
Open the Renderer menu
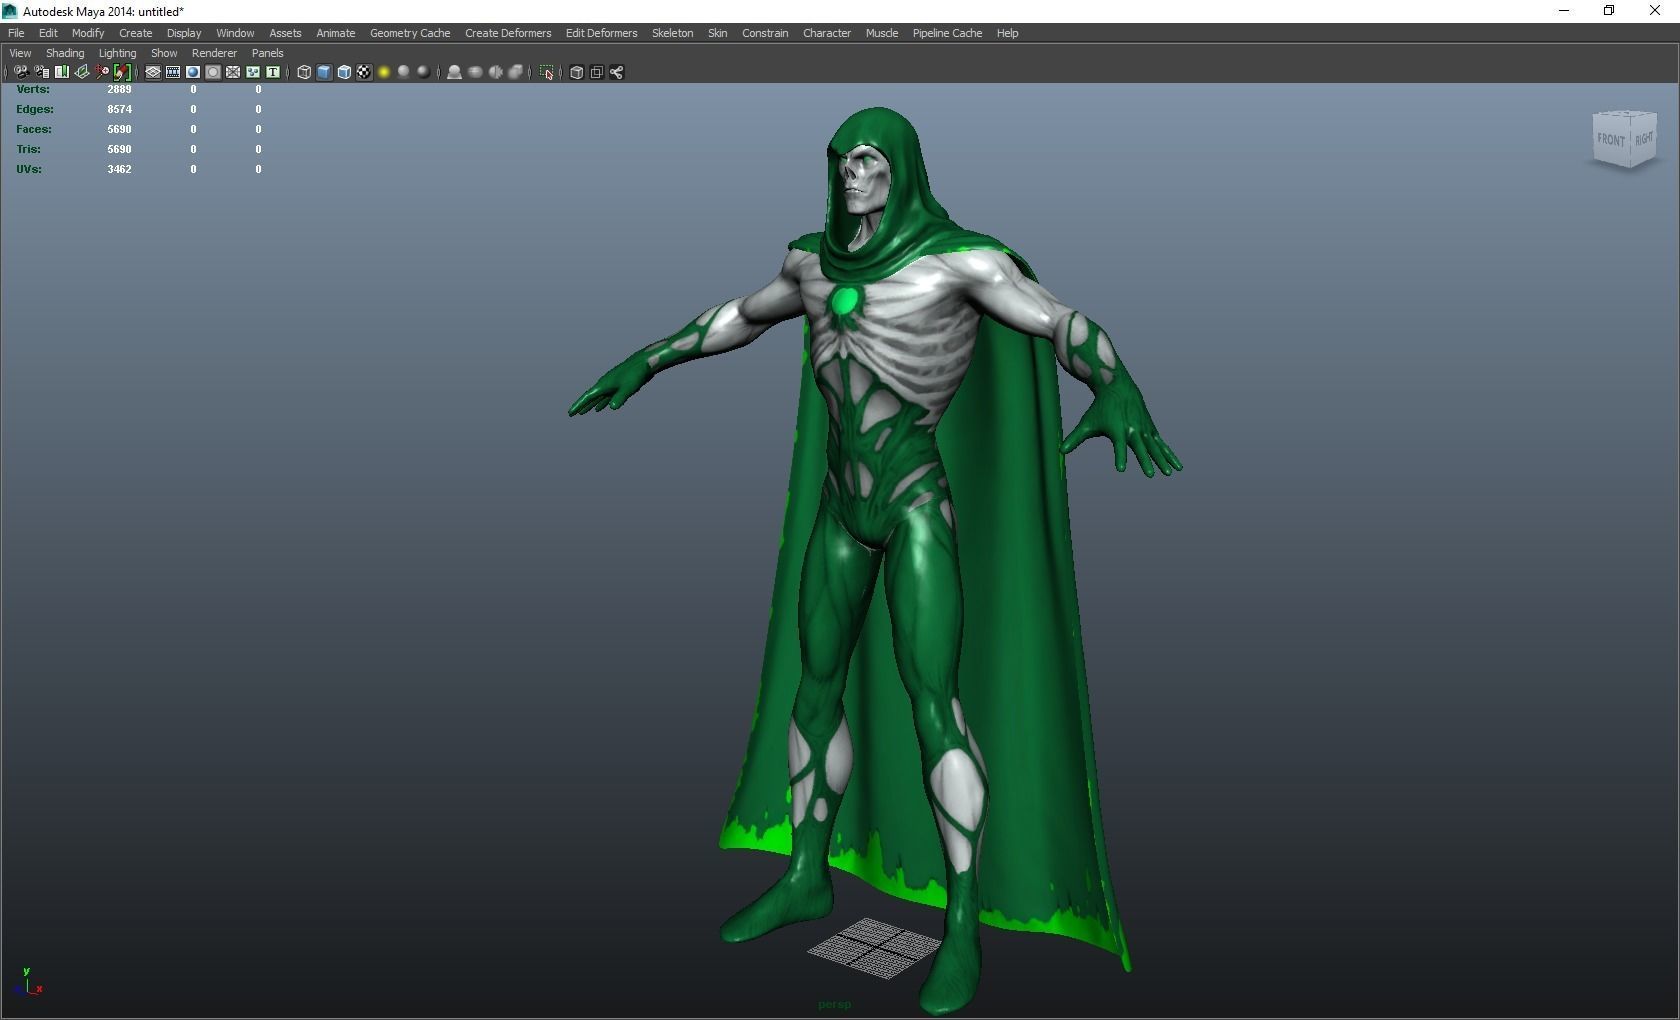pyautogui.click(x=213, y=53)
